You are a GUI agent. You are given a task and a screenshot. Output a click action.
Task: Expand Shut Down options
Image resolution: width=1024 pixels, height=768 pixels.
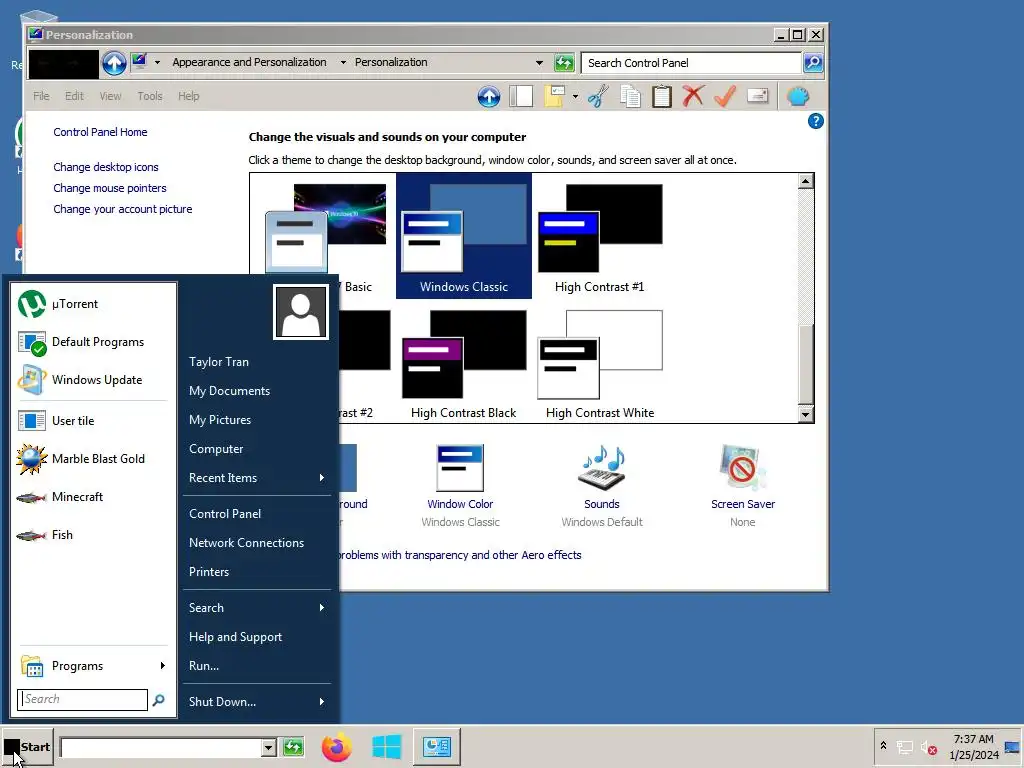pyautogui.click(x=321, y=701)
